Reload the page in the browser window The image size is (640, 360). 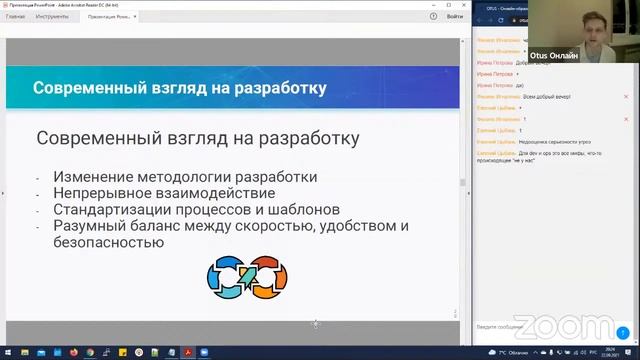[501, 20]
